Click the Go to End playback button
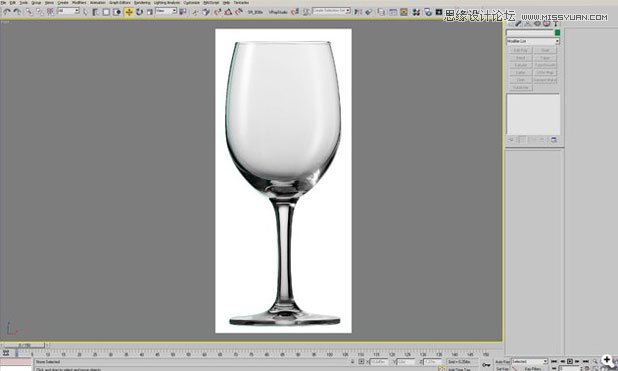 pos(585,361)
